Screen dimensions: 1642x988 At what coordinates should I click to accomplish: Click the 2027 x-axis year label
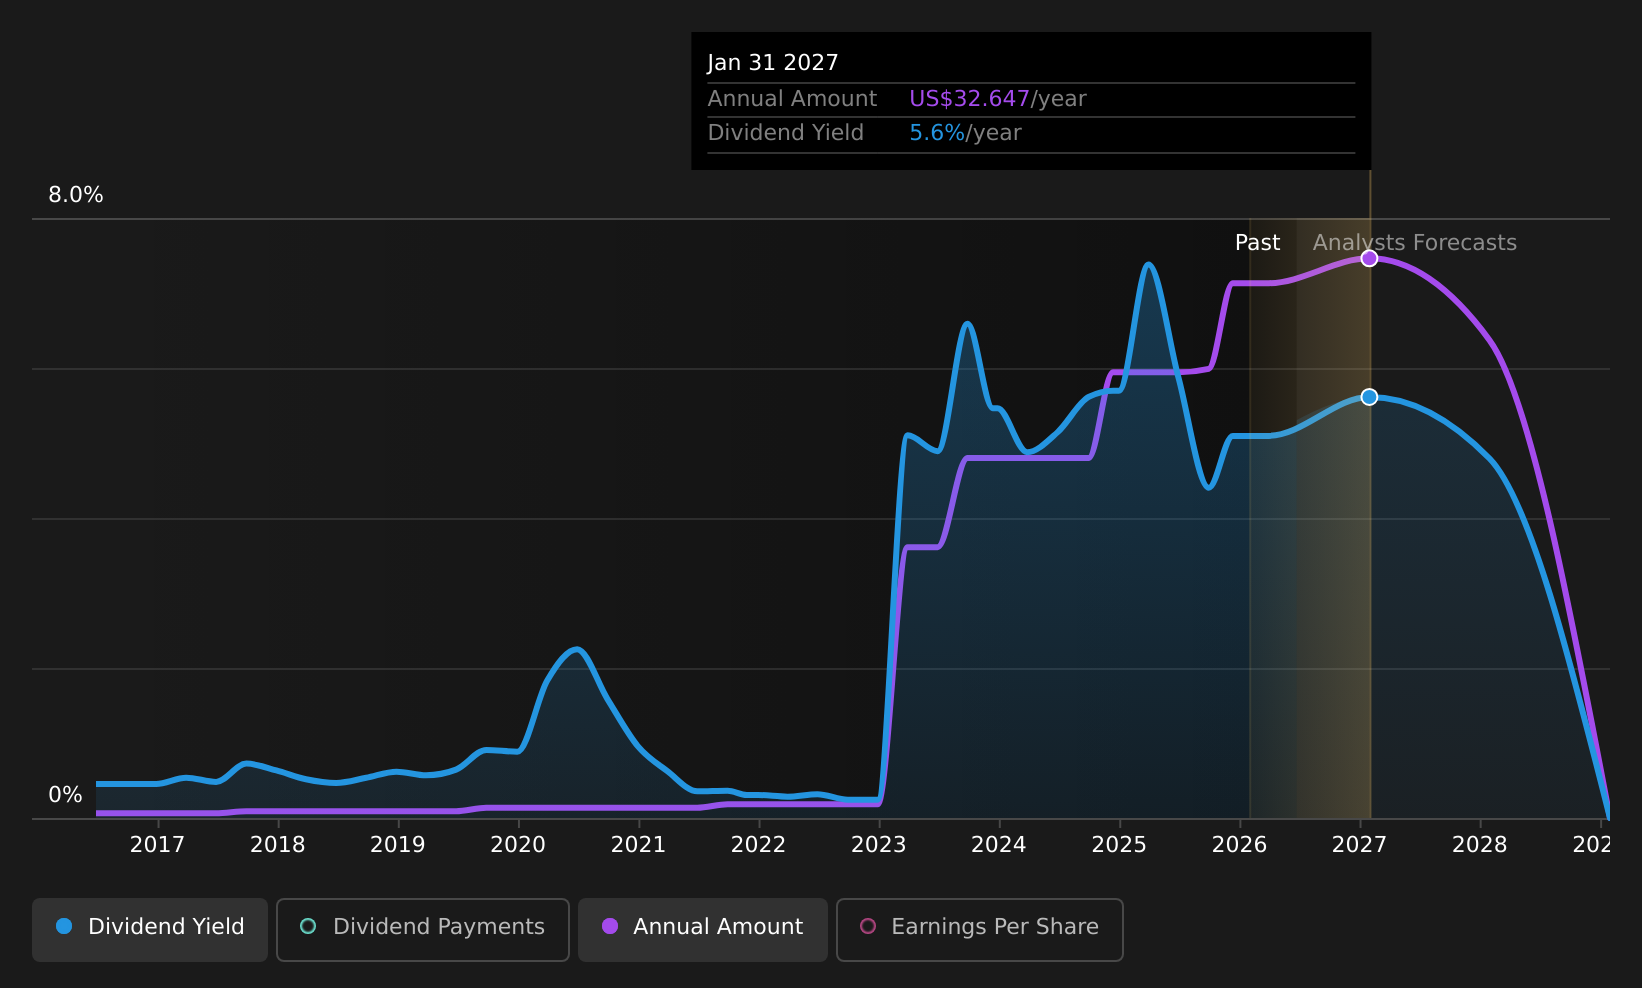[x=1360, y=845]
